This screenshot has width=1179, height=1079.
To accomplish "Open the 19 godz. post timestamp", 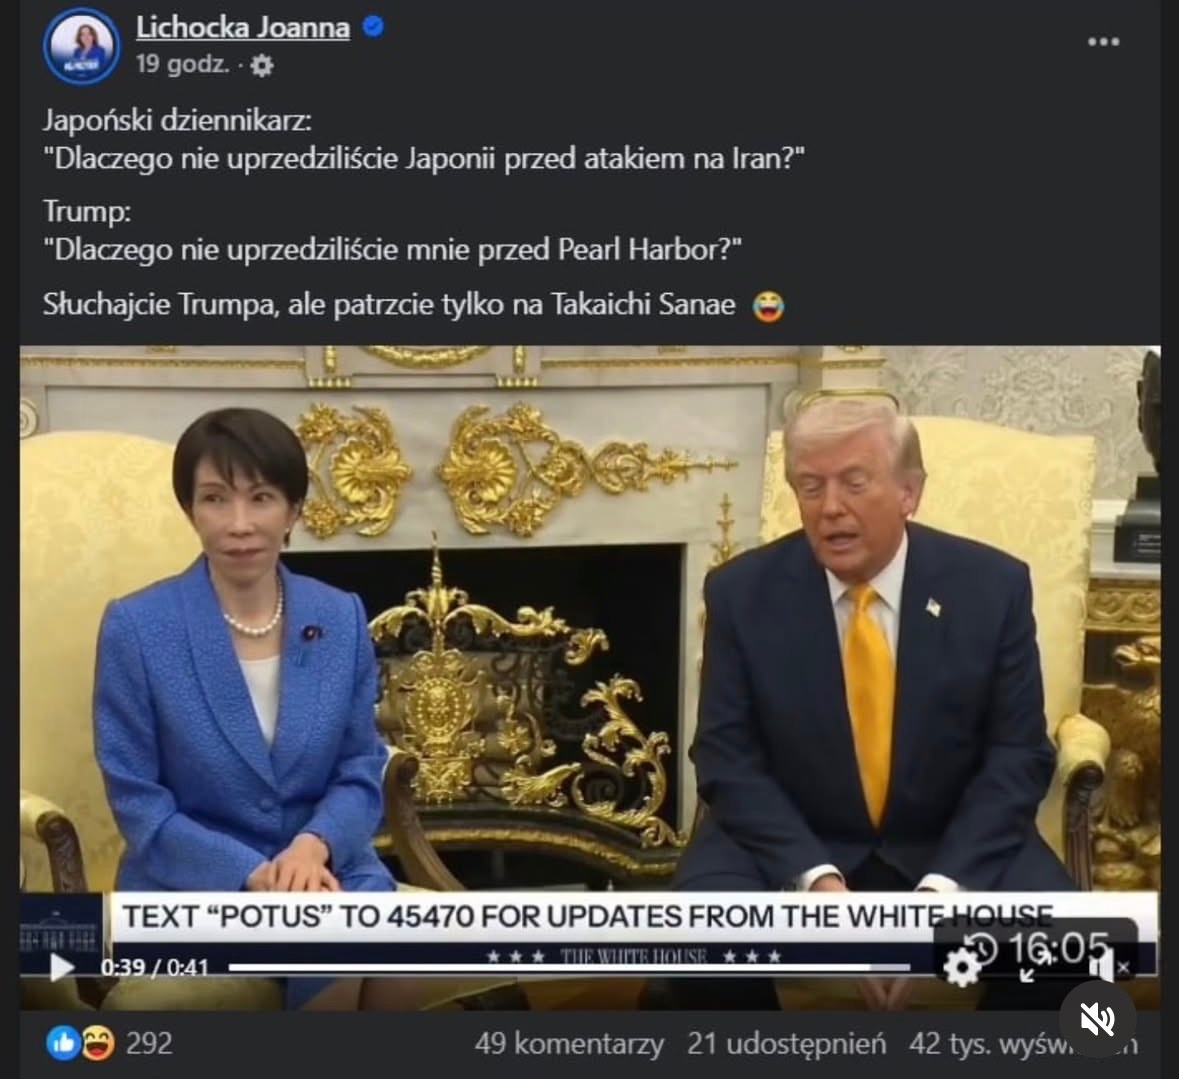I will coord(183,65).
